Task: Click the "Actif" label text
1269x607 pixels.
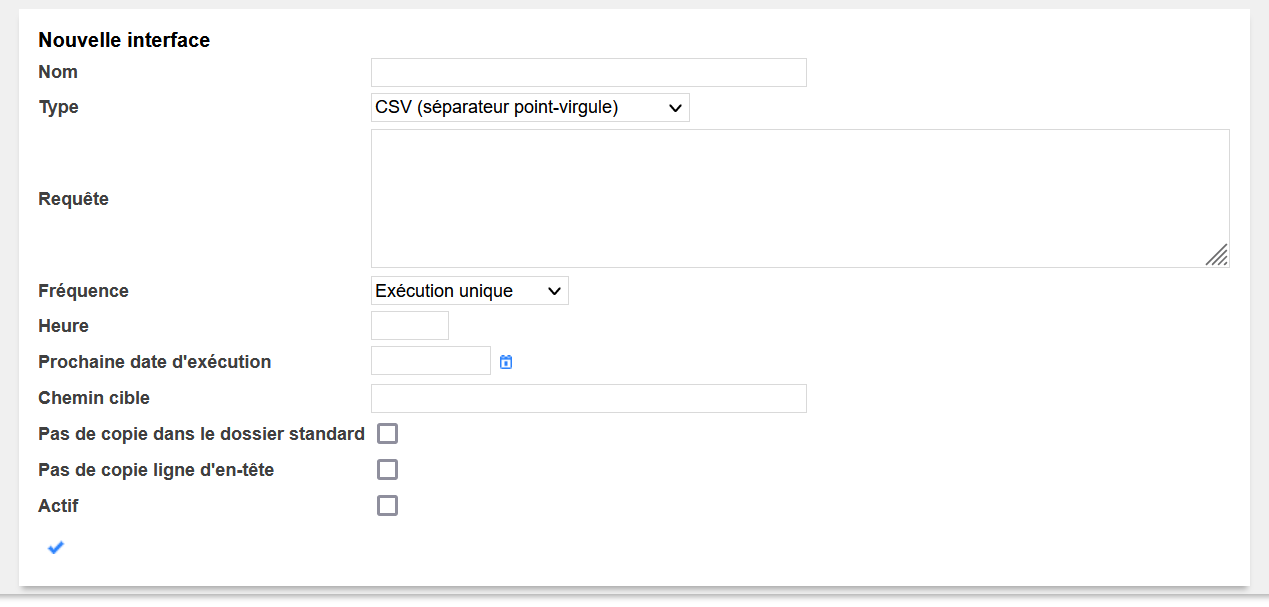Action: (58, 506)
